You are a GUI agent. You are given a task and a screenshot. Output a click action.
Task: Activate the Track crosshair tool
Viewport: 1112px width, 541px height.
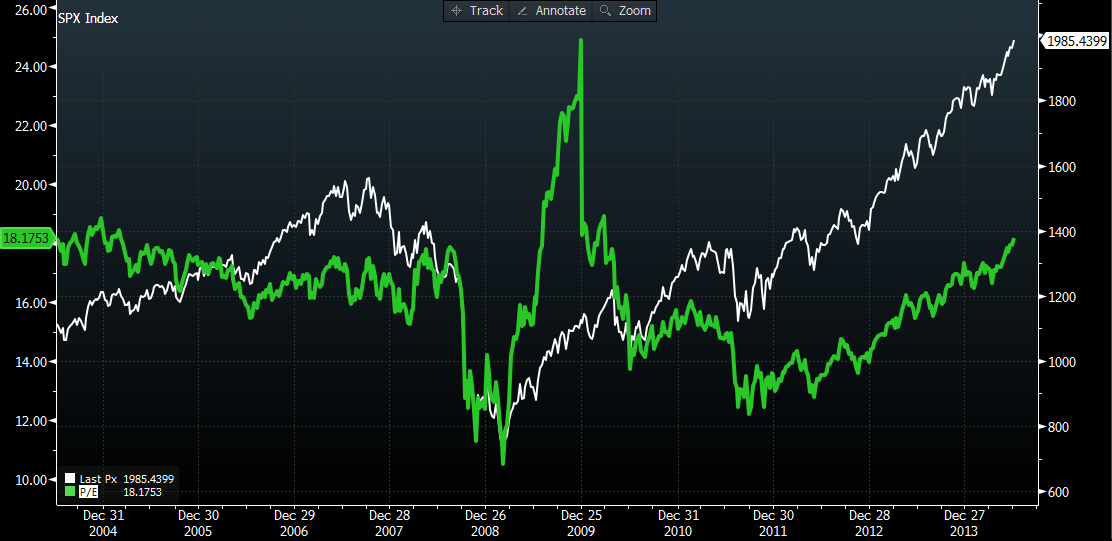tap(477, 11)
